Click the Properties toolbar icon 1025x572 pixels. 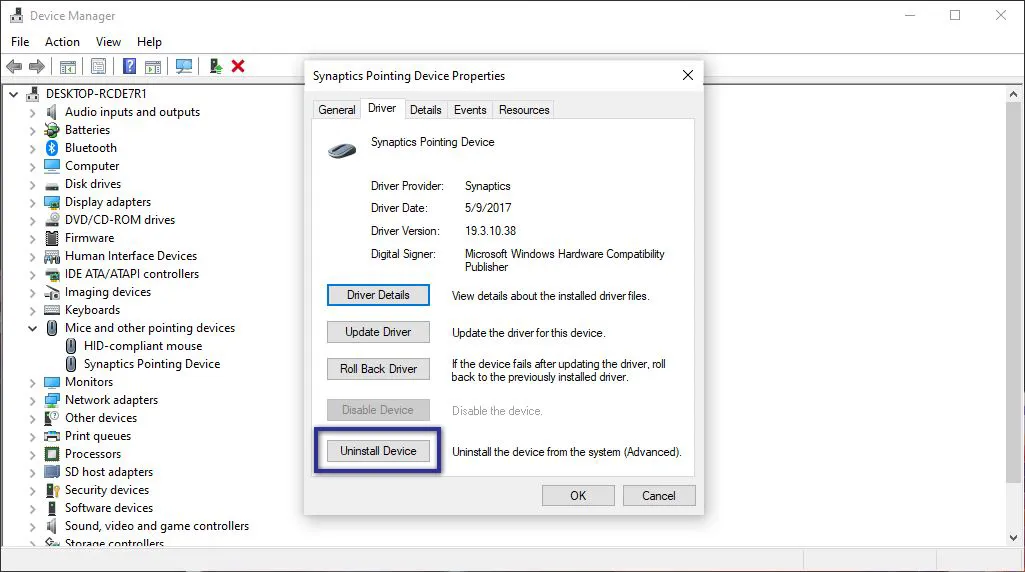pos(99,66)
